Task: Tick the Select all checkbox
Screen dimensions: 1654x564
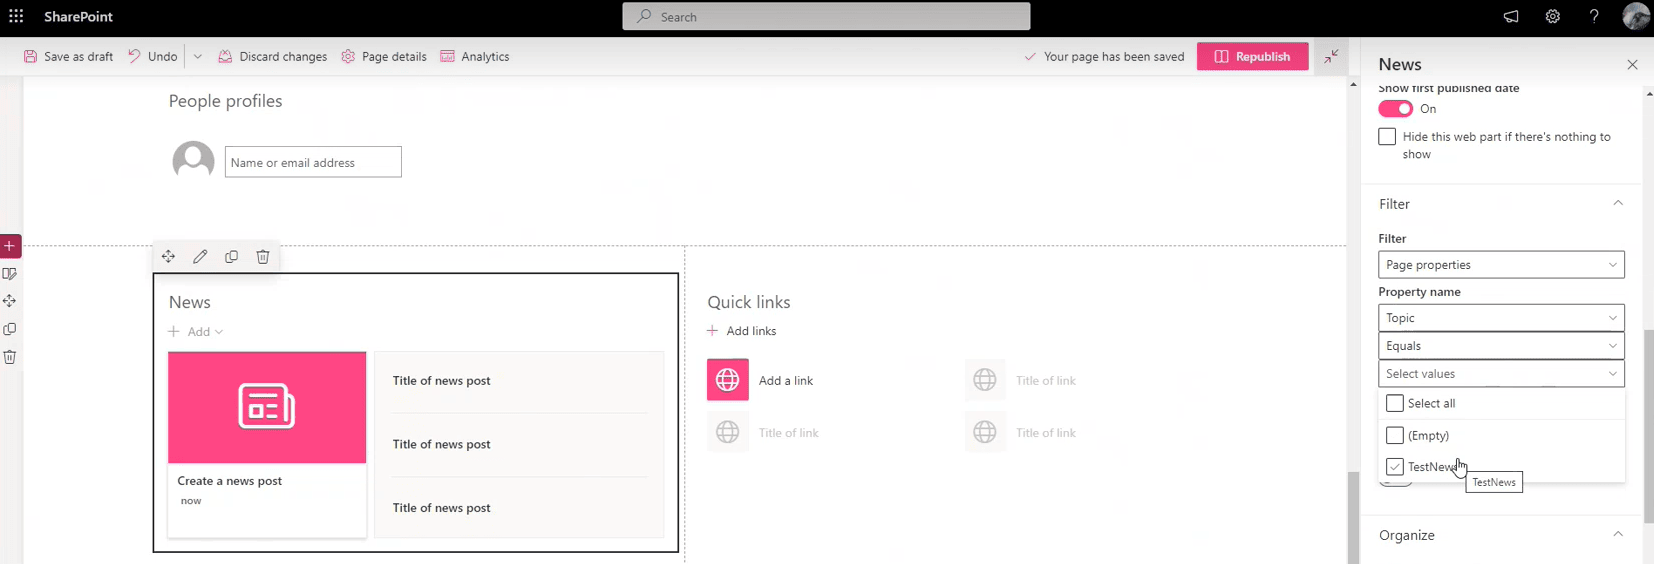Action: [1395, 404]
